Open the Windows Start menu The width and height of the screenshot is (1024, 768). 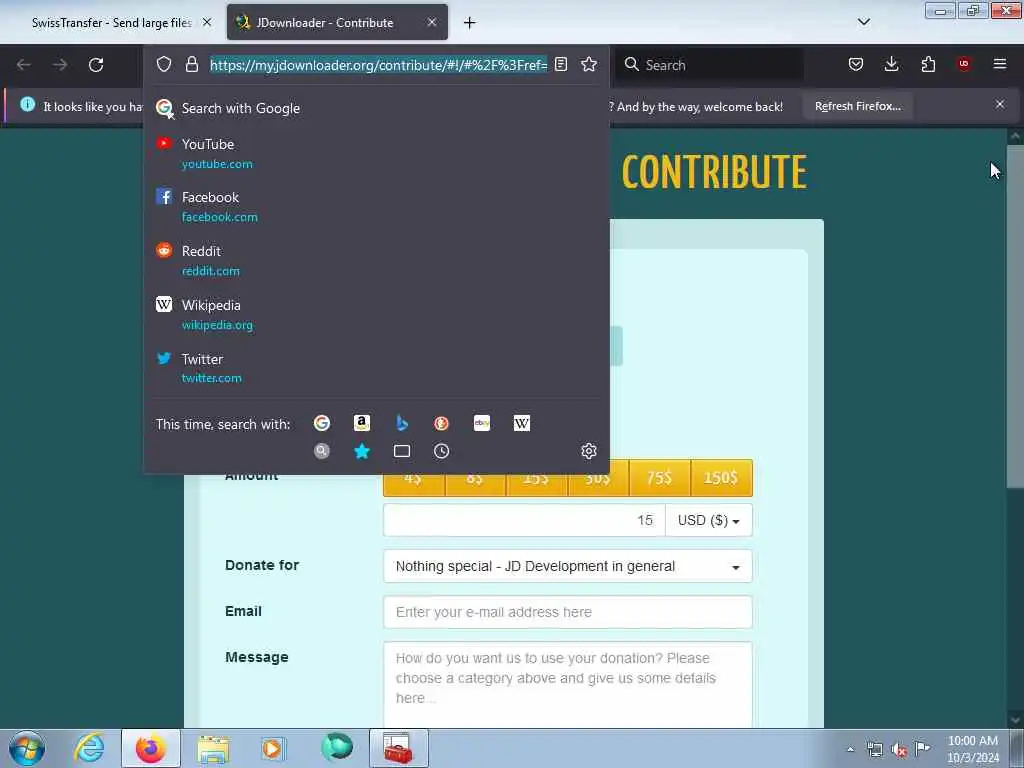pyautogui.click(x=27, y=748)
